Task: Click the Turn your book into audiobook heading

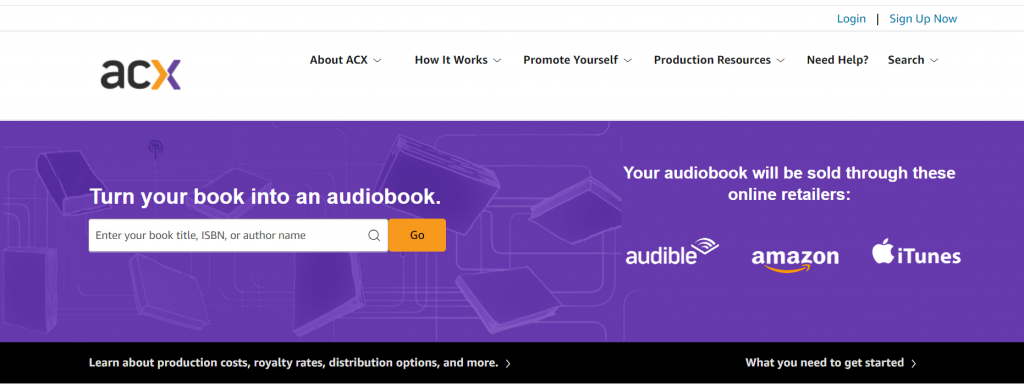Action: [265, 197]
